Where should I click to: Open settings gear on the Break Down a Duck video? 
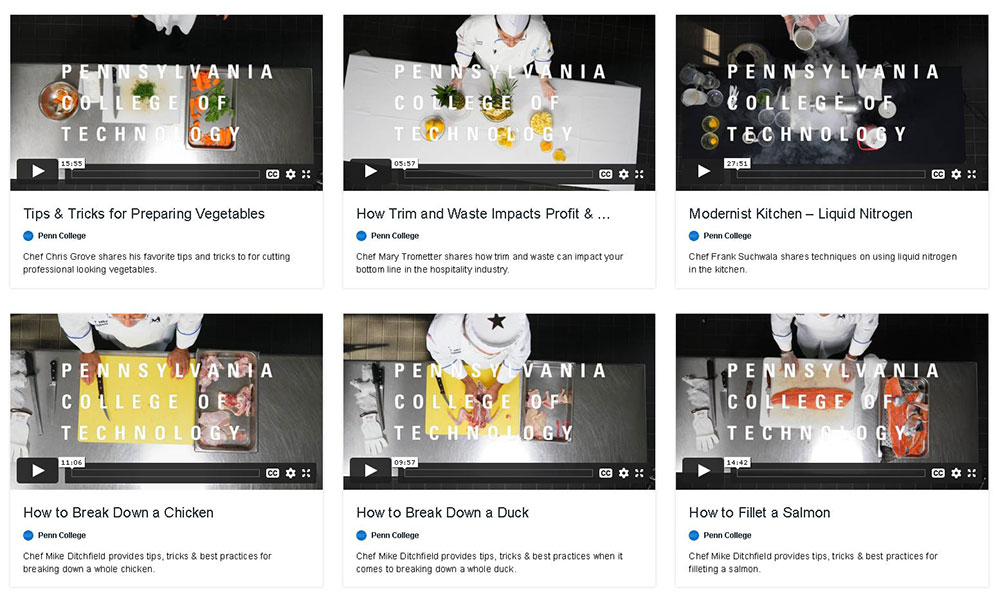click(624, 473)
